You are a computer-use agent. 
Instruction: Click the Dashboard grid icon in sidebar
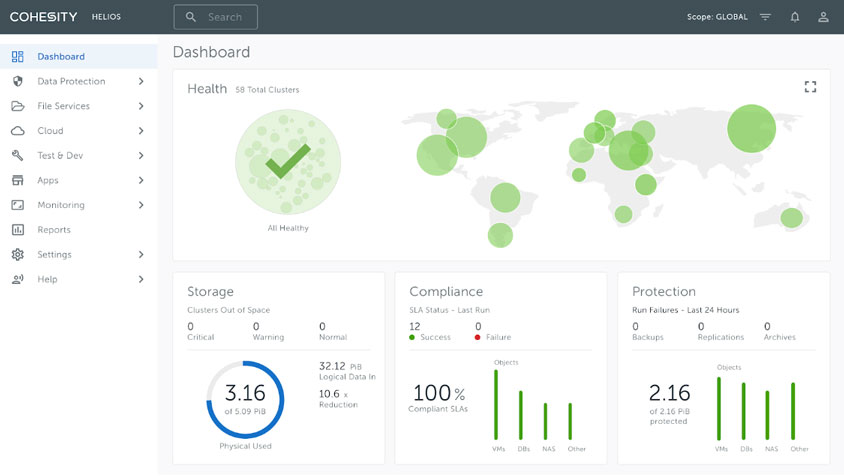point(17,57)
